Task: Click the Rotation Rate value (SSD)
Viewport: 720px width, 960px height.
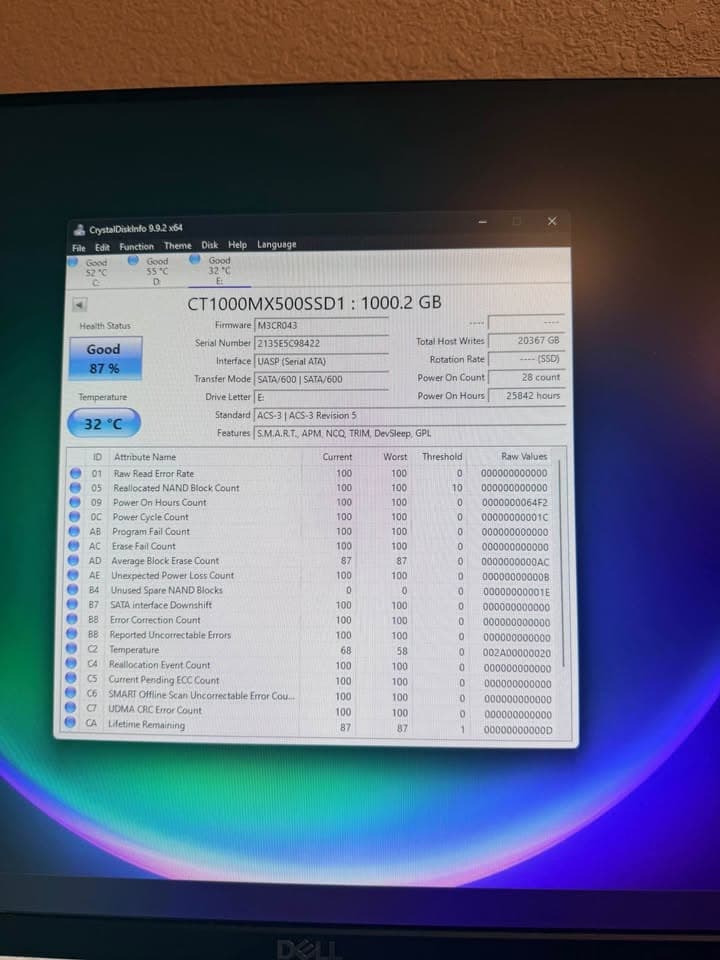Action: pyautogui.click(x=526, y=359)
